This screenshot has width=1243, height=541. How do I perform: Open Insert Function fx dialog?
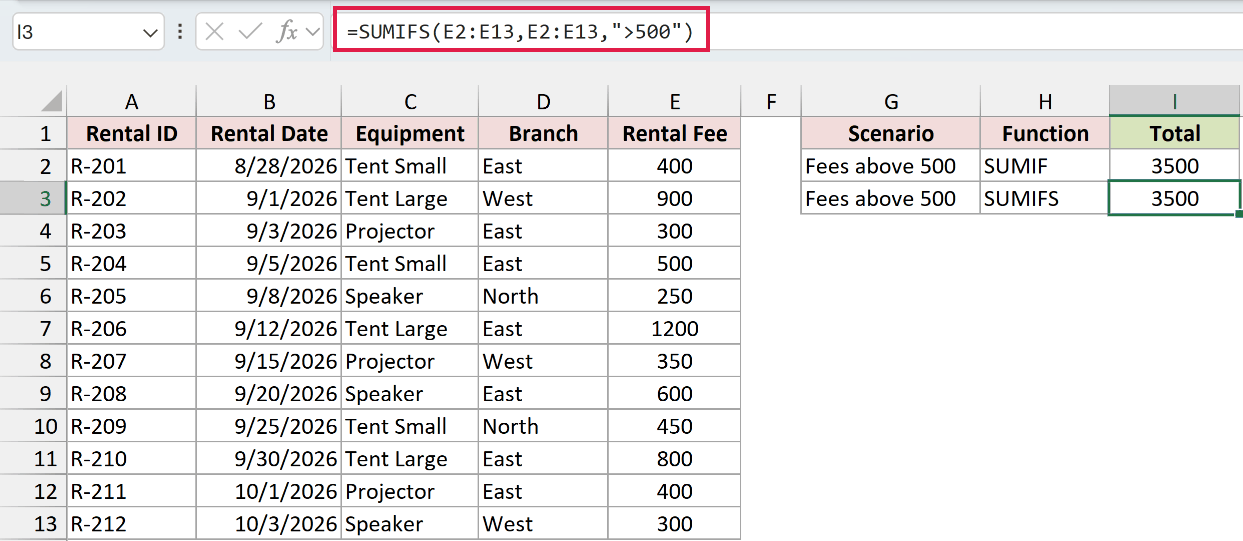point(287,32)
